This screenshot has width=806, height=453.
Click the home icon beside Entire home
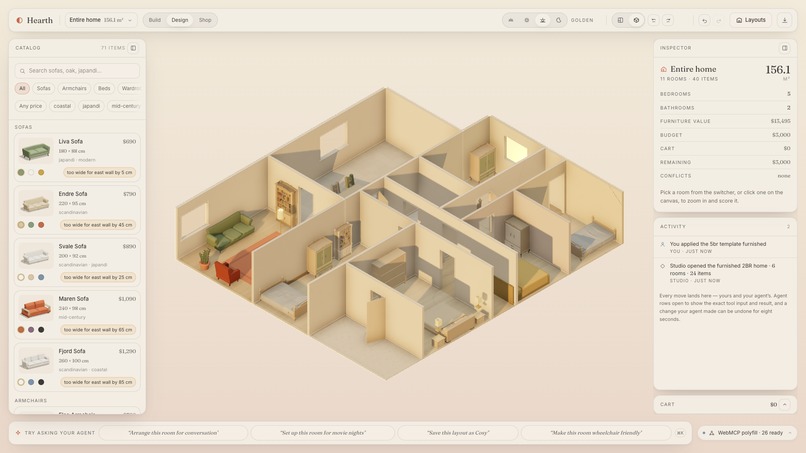tap(664, 69)
